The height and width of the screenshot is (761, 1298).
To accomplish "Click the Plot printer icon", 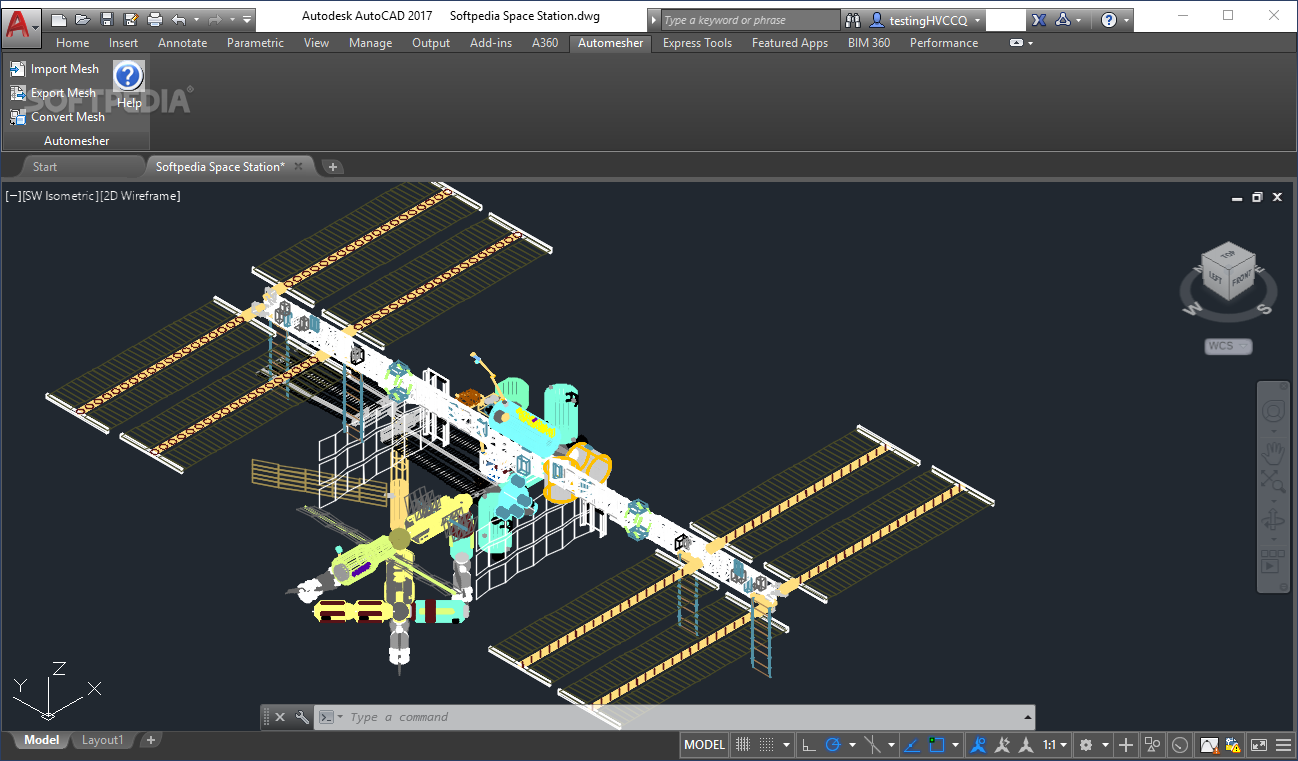I will [155, 19].
